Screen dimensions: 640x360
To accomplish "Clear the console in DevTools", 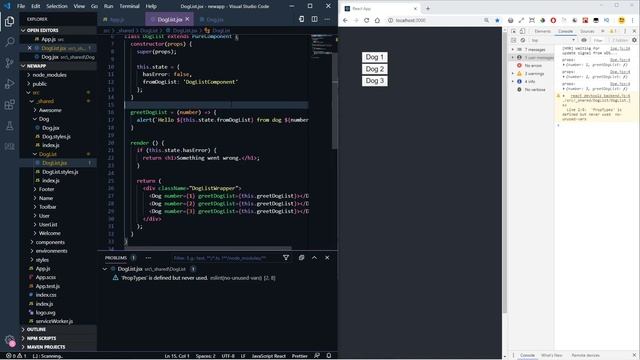I will 523,40.
